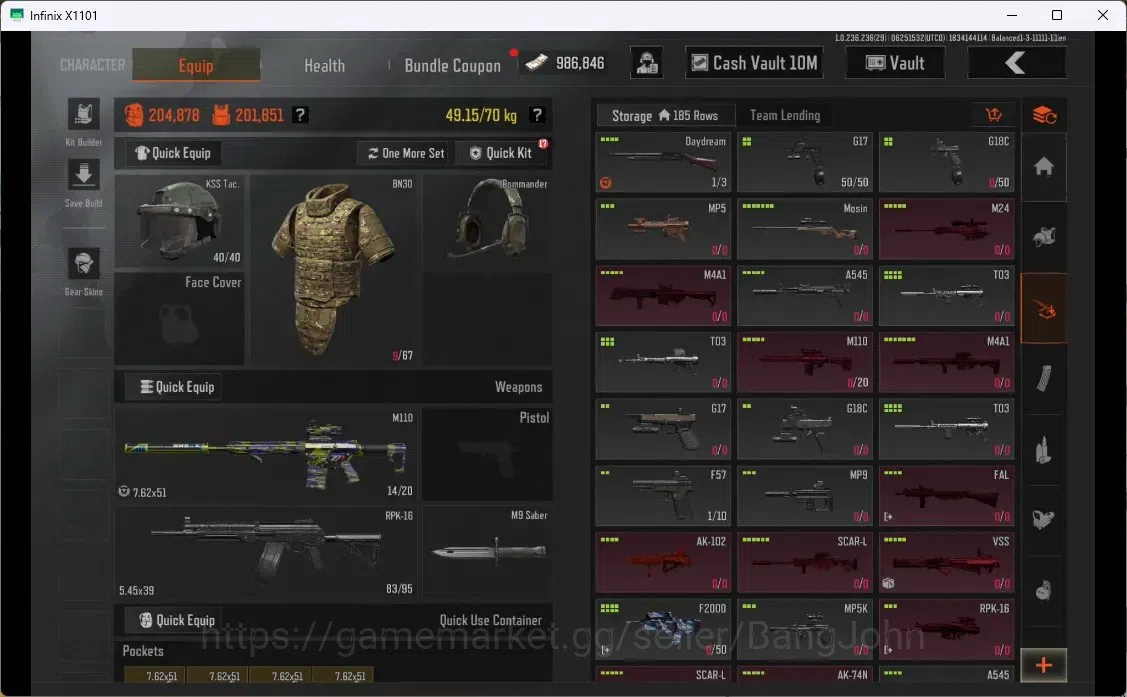Select the M110 with 0/20 in storage
The width and height of the screenshot is (1127, 697).
(x=804, y=362)
